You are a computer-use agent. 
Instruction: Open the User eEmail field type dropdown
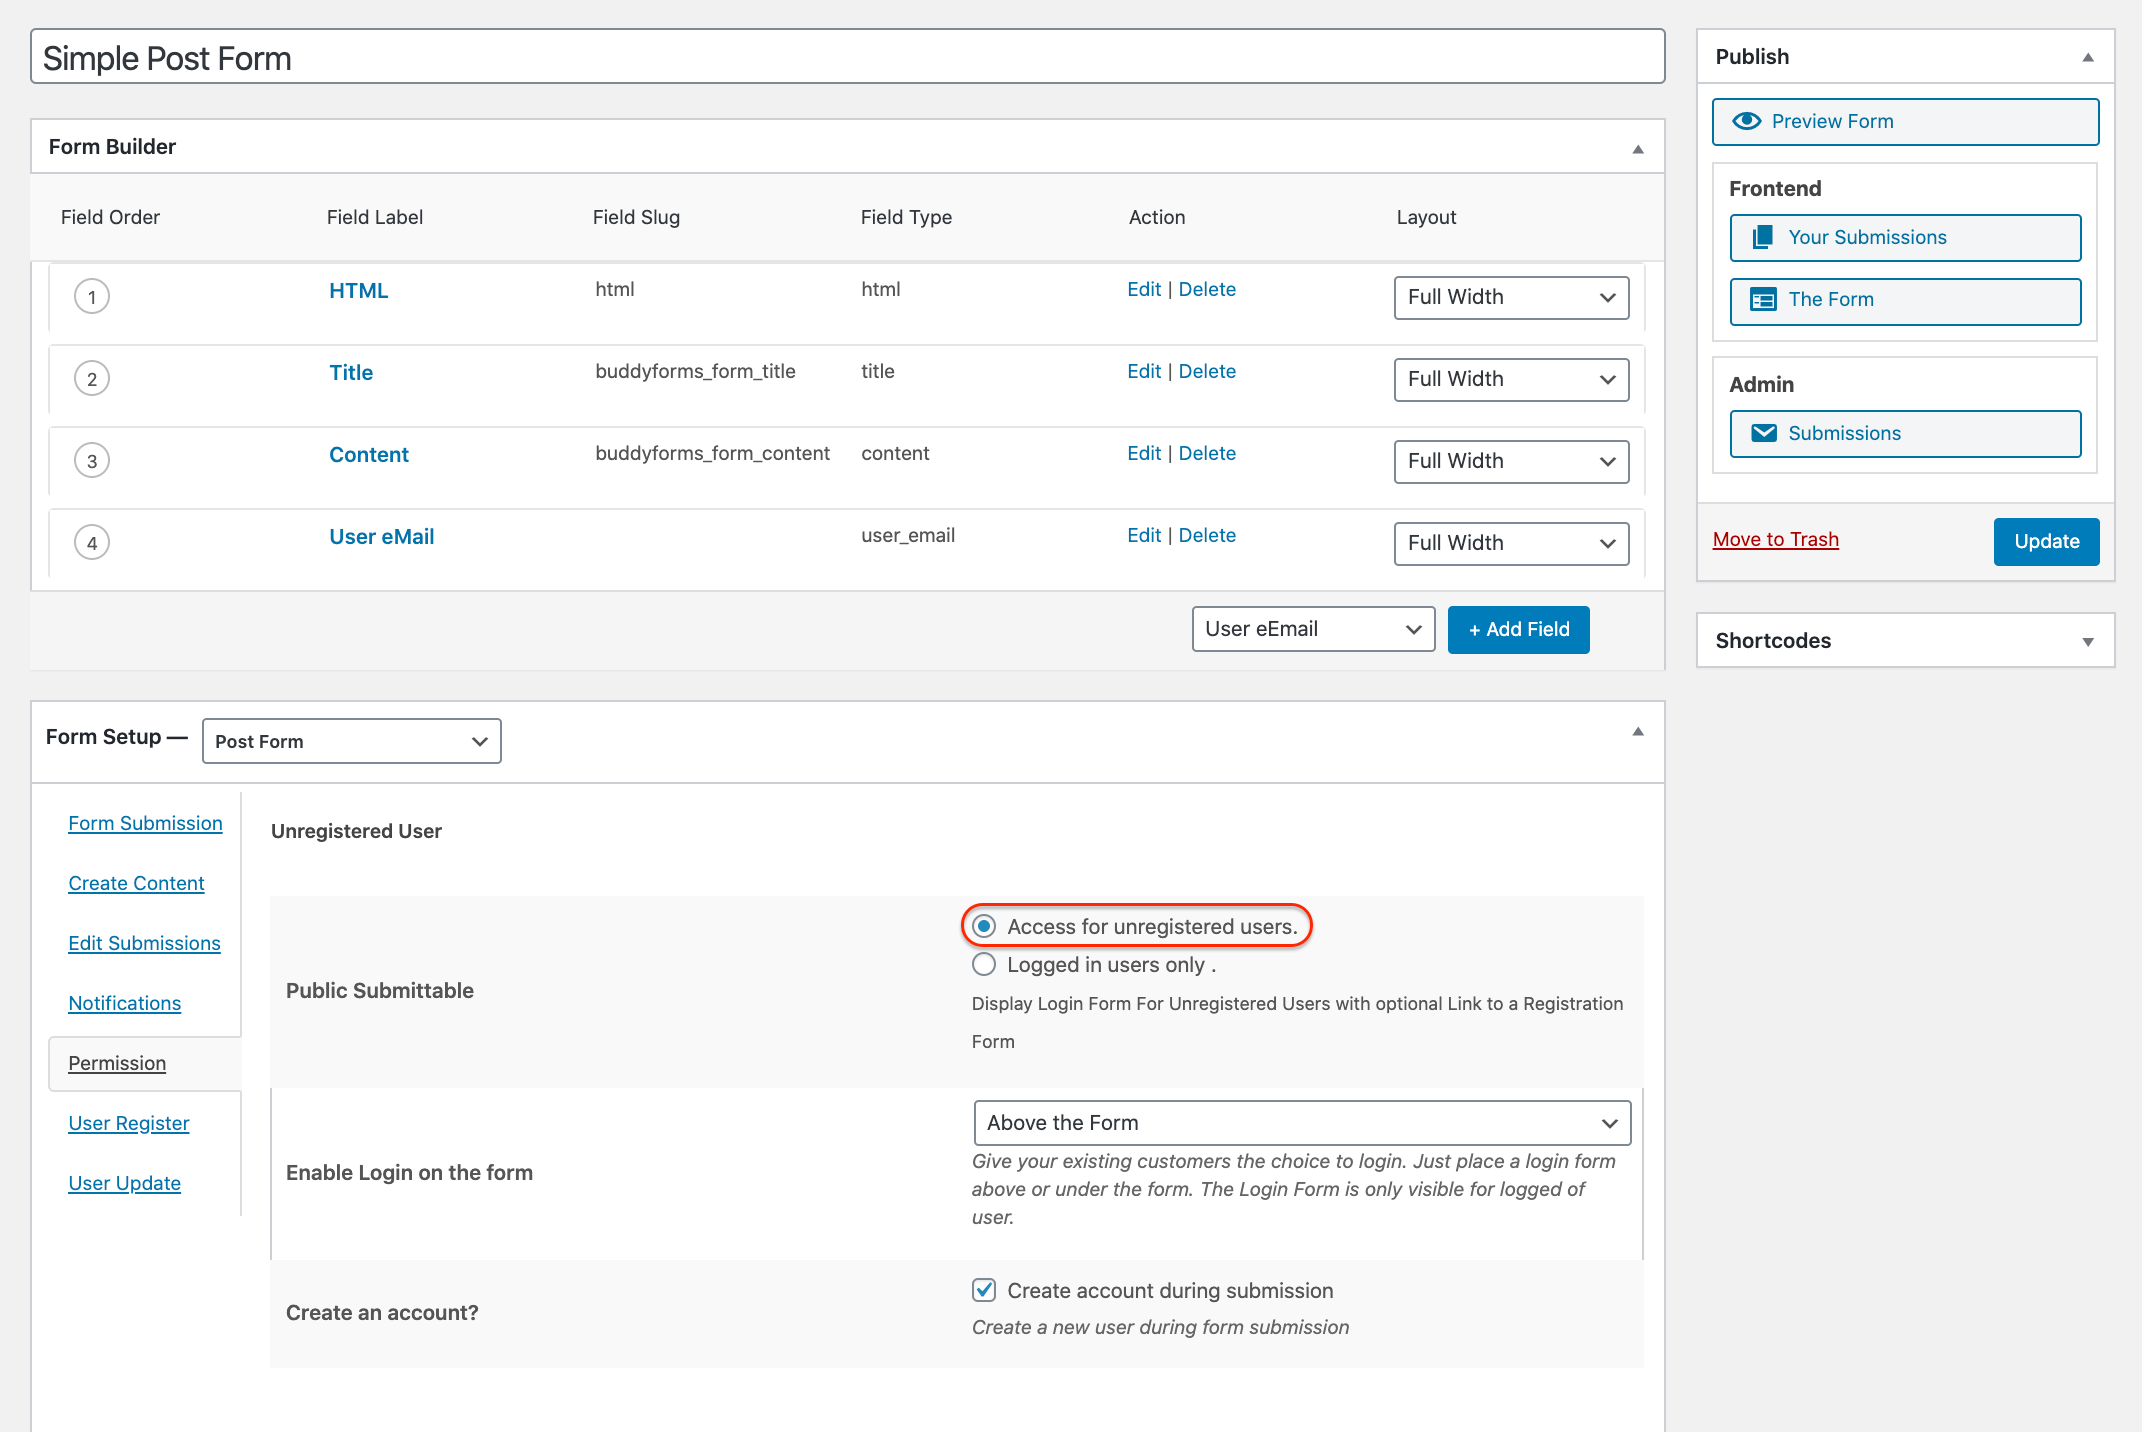tap(1312, 629)
